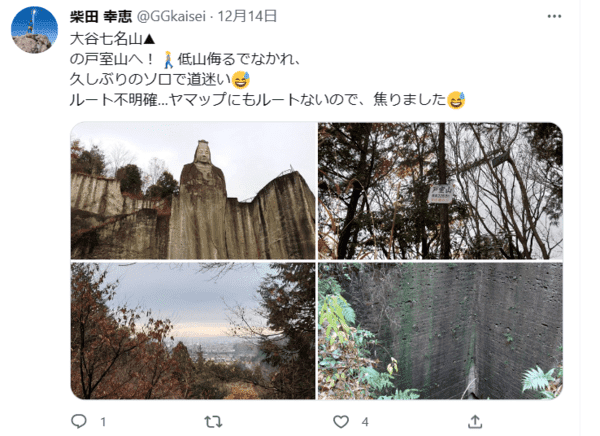The height and width of the screenshot is (436, 600).
Task: Open the 12月14日 tweet date link
Action: pos(247,16)
